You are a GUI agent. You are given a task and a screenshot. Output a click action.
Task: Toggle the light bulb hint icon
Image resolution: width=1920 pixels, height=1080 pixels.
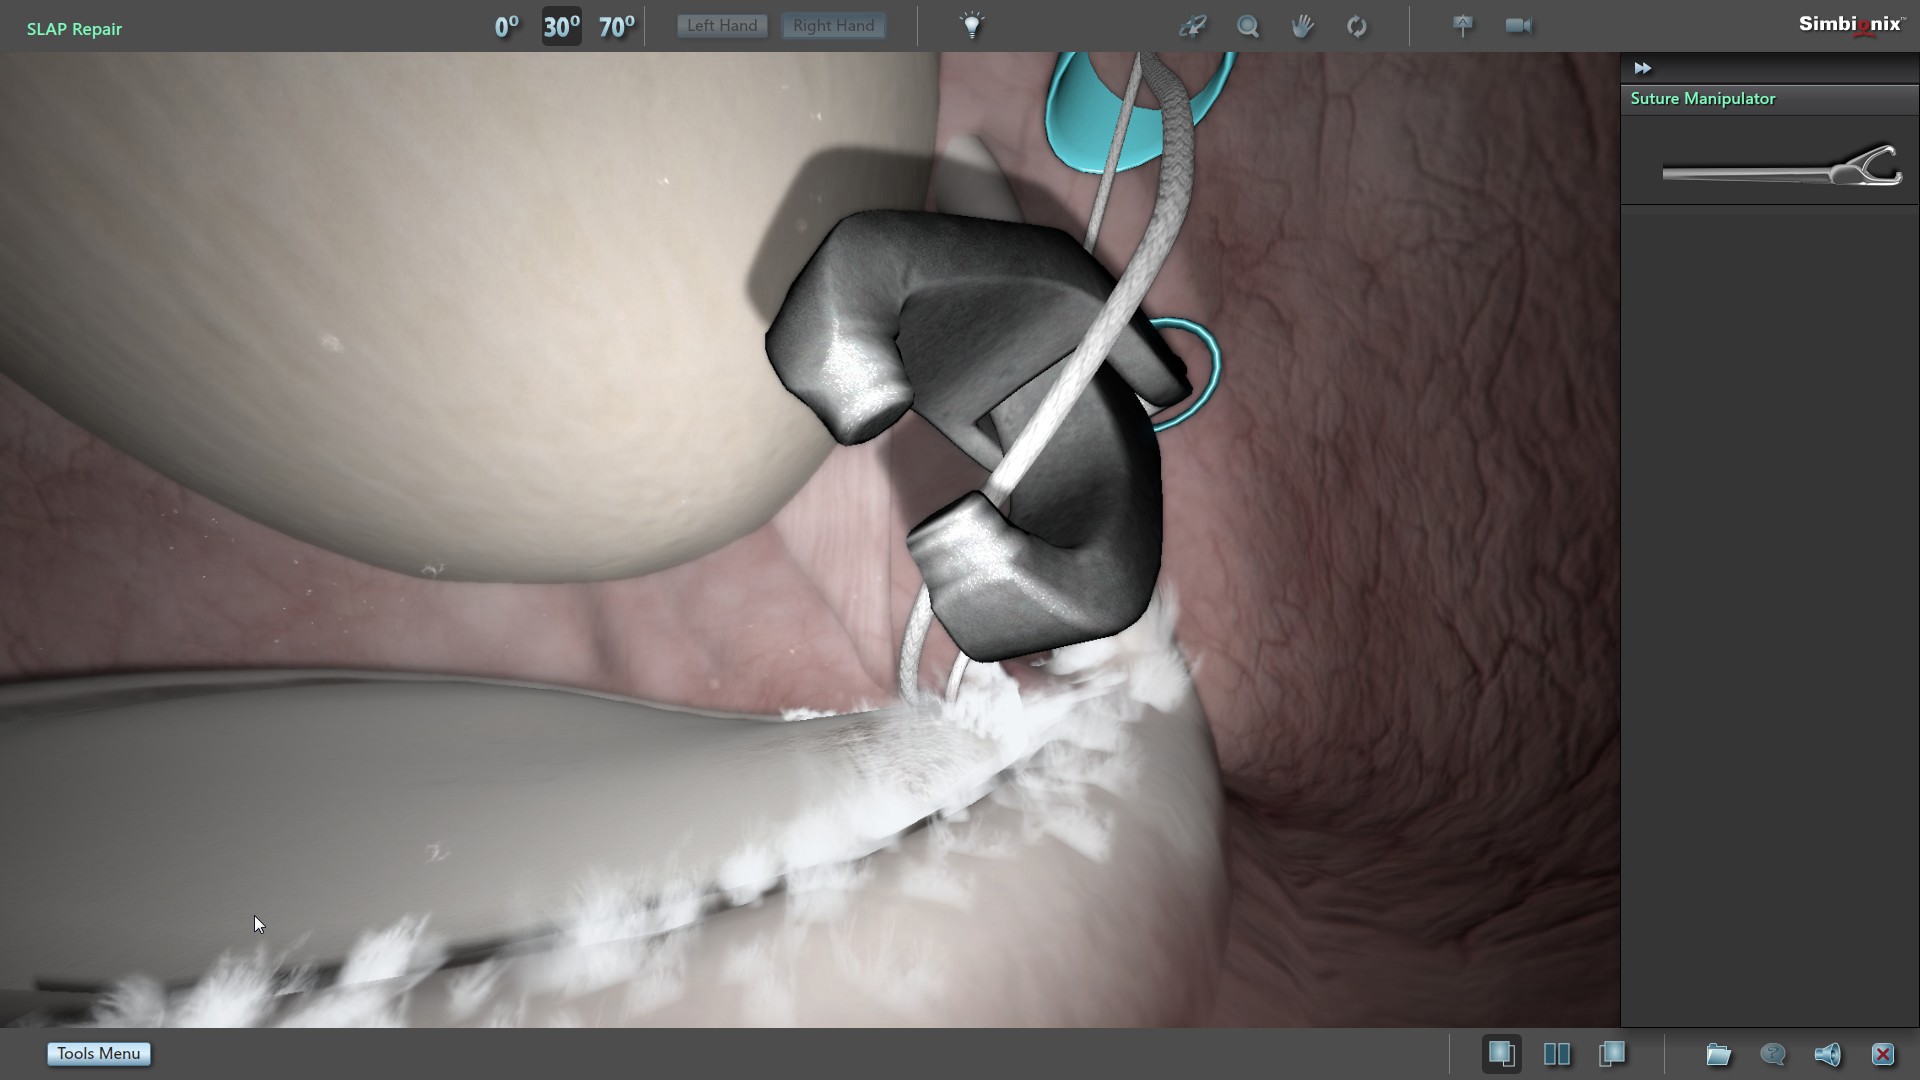972,26
